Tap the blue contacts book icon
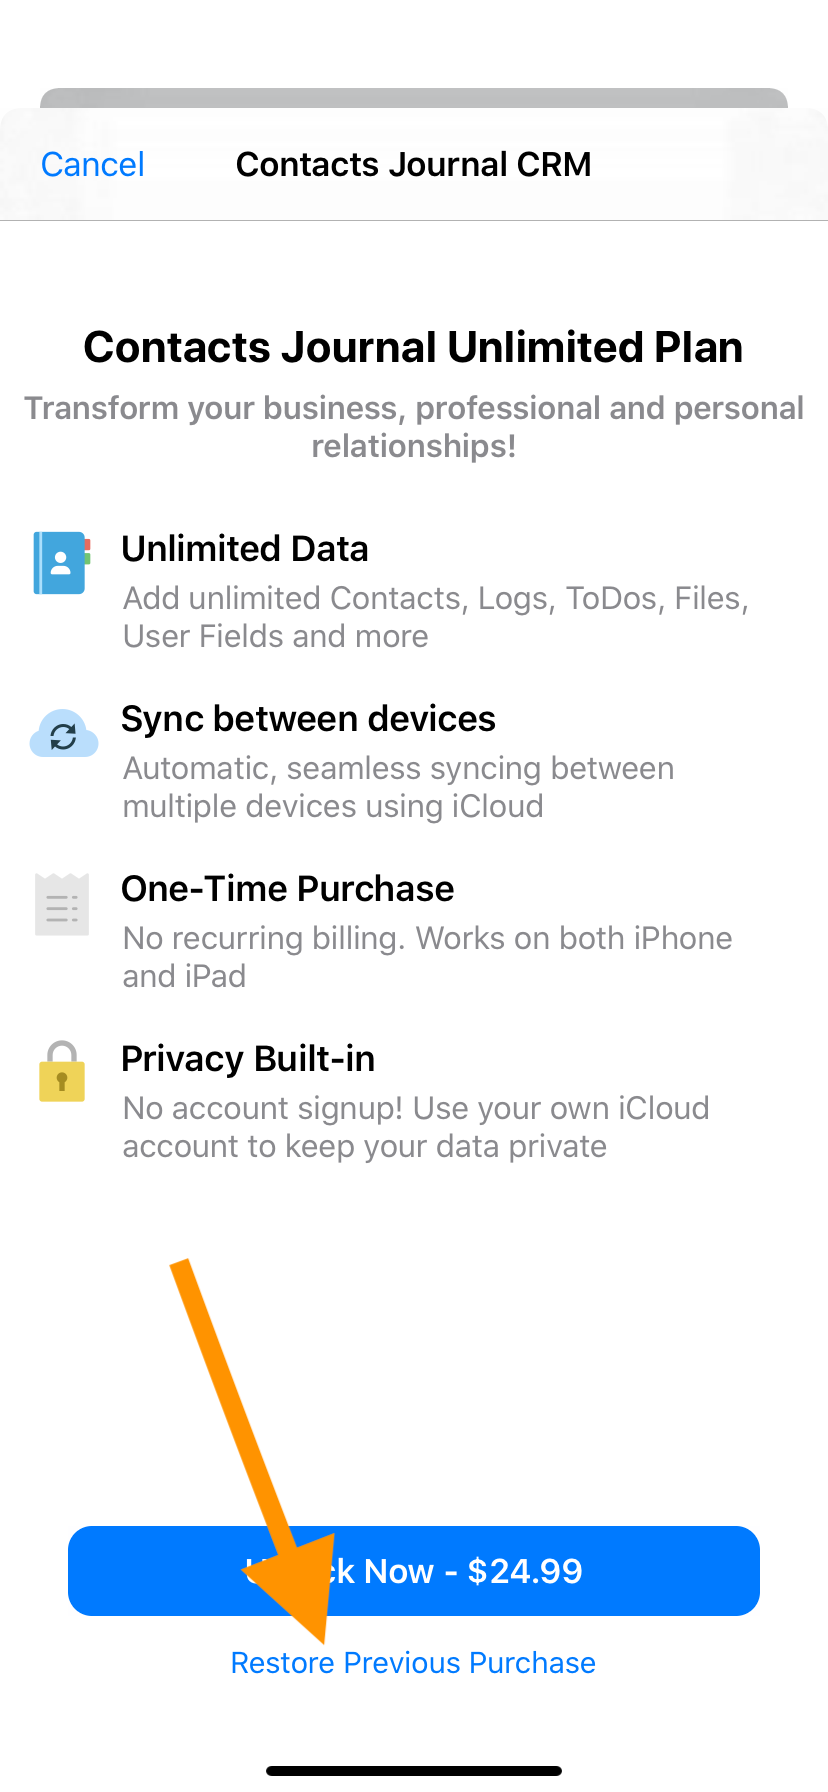Image resolution: width=828 pixels, height=1792 pixels. pos(62,563)
